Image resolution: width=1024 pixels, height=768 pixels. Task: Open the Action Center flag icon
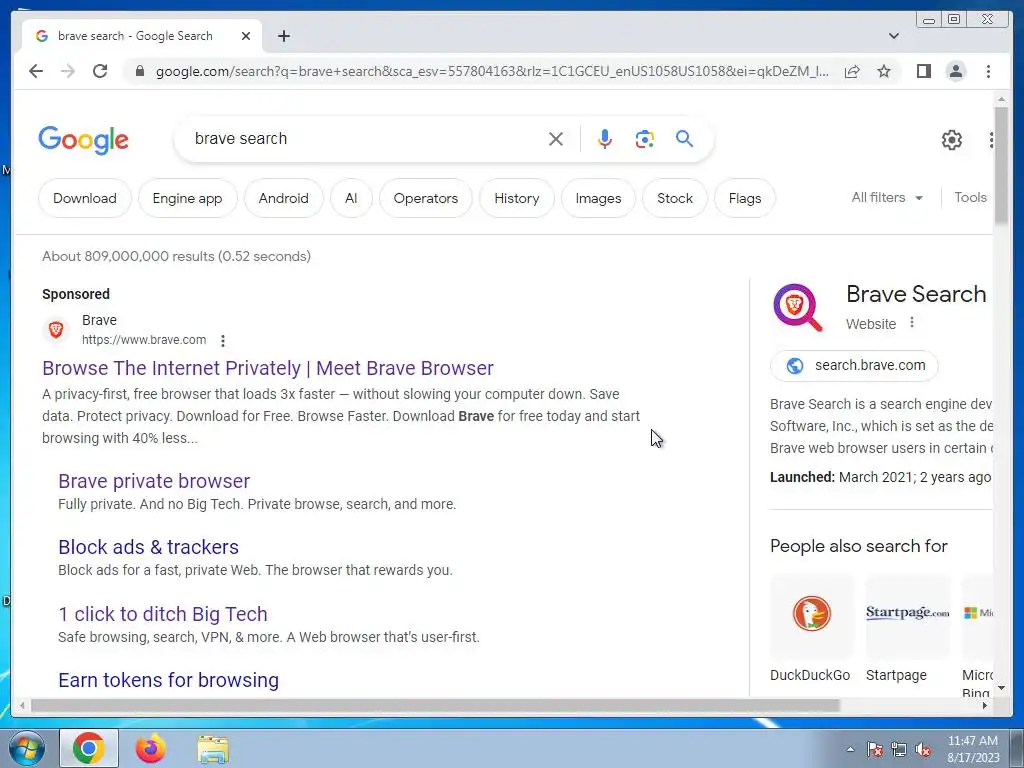(874, 750)
